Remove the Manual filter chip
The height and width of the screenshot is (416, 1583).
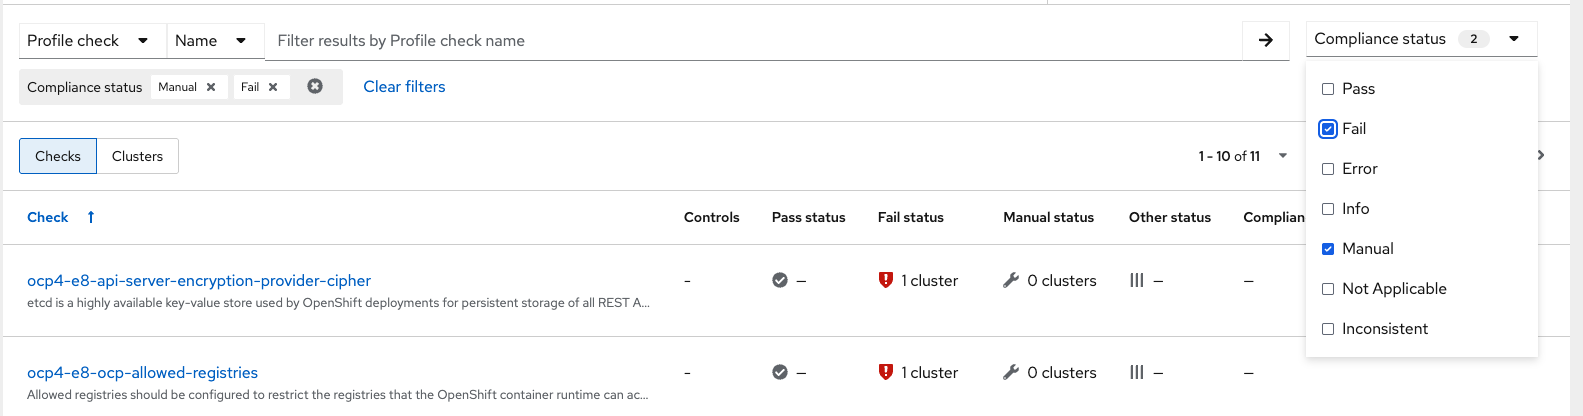211,87
